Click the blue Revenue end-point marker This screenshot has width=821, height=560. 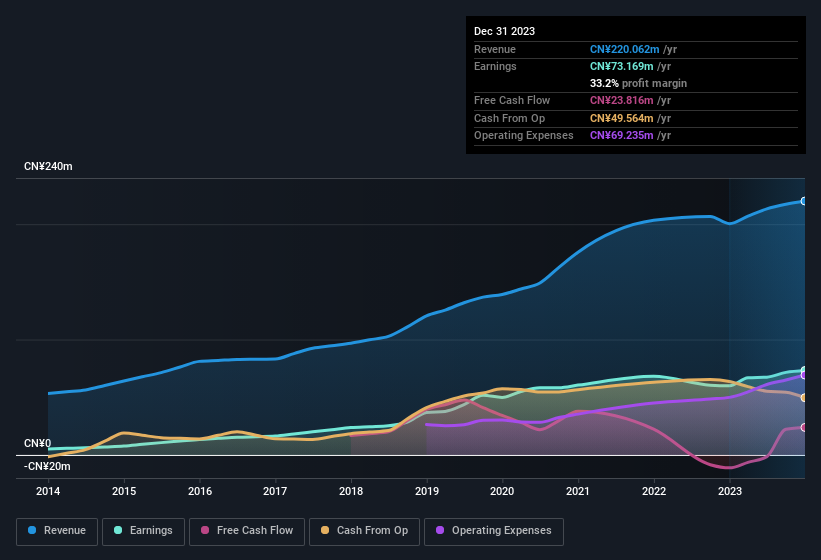(803, 201)
